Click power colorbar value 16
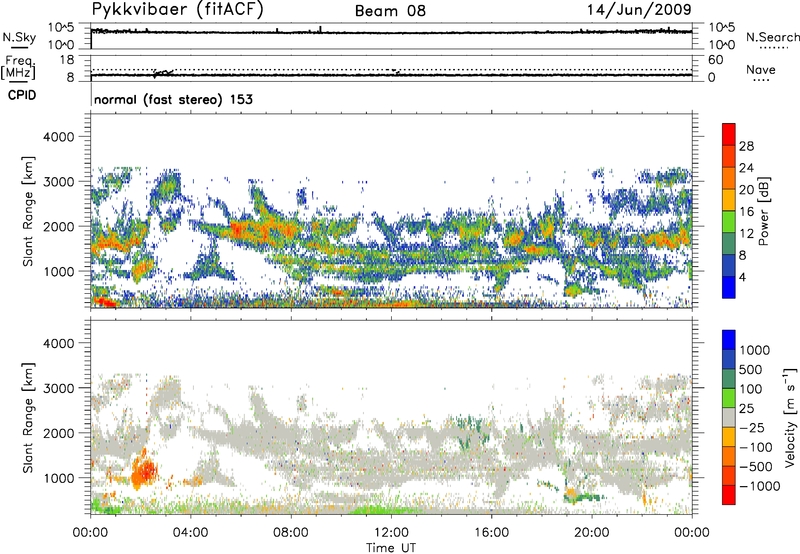This screenshot has width=800, height=554. tap(746, 212)
